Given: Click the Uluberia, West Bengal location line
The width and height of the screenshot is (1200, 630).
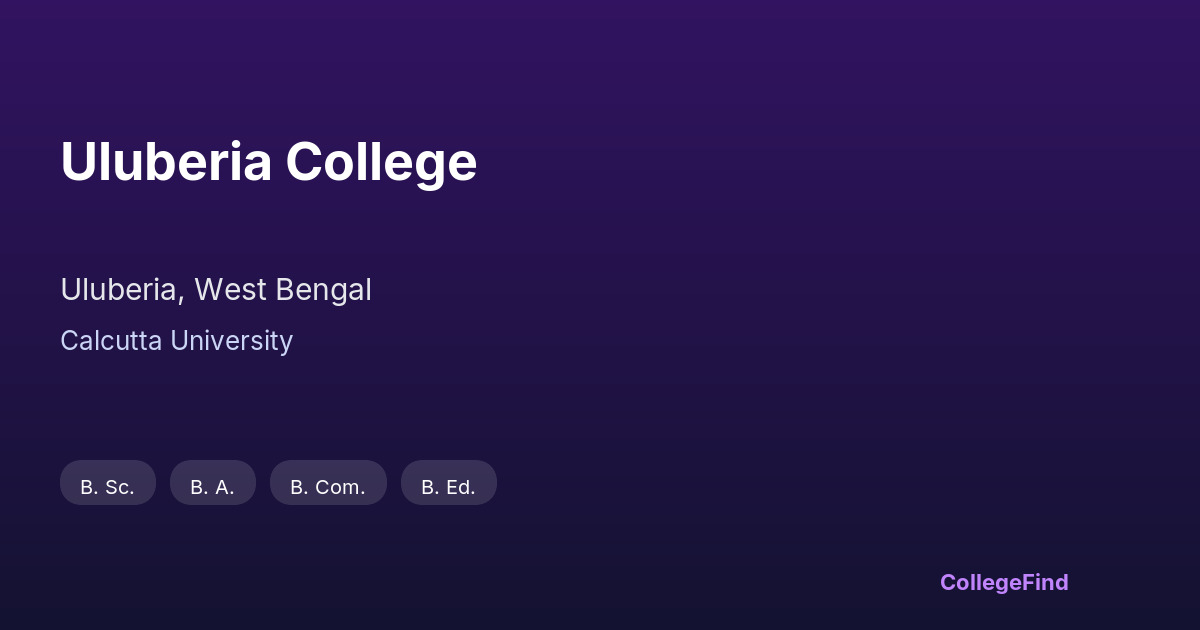Looking at the screenshot, I should tap(215, 290).
